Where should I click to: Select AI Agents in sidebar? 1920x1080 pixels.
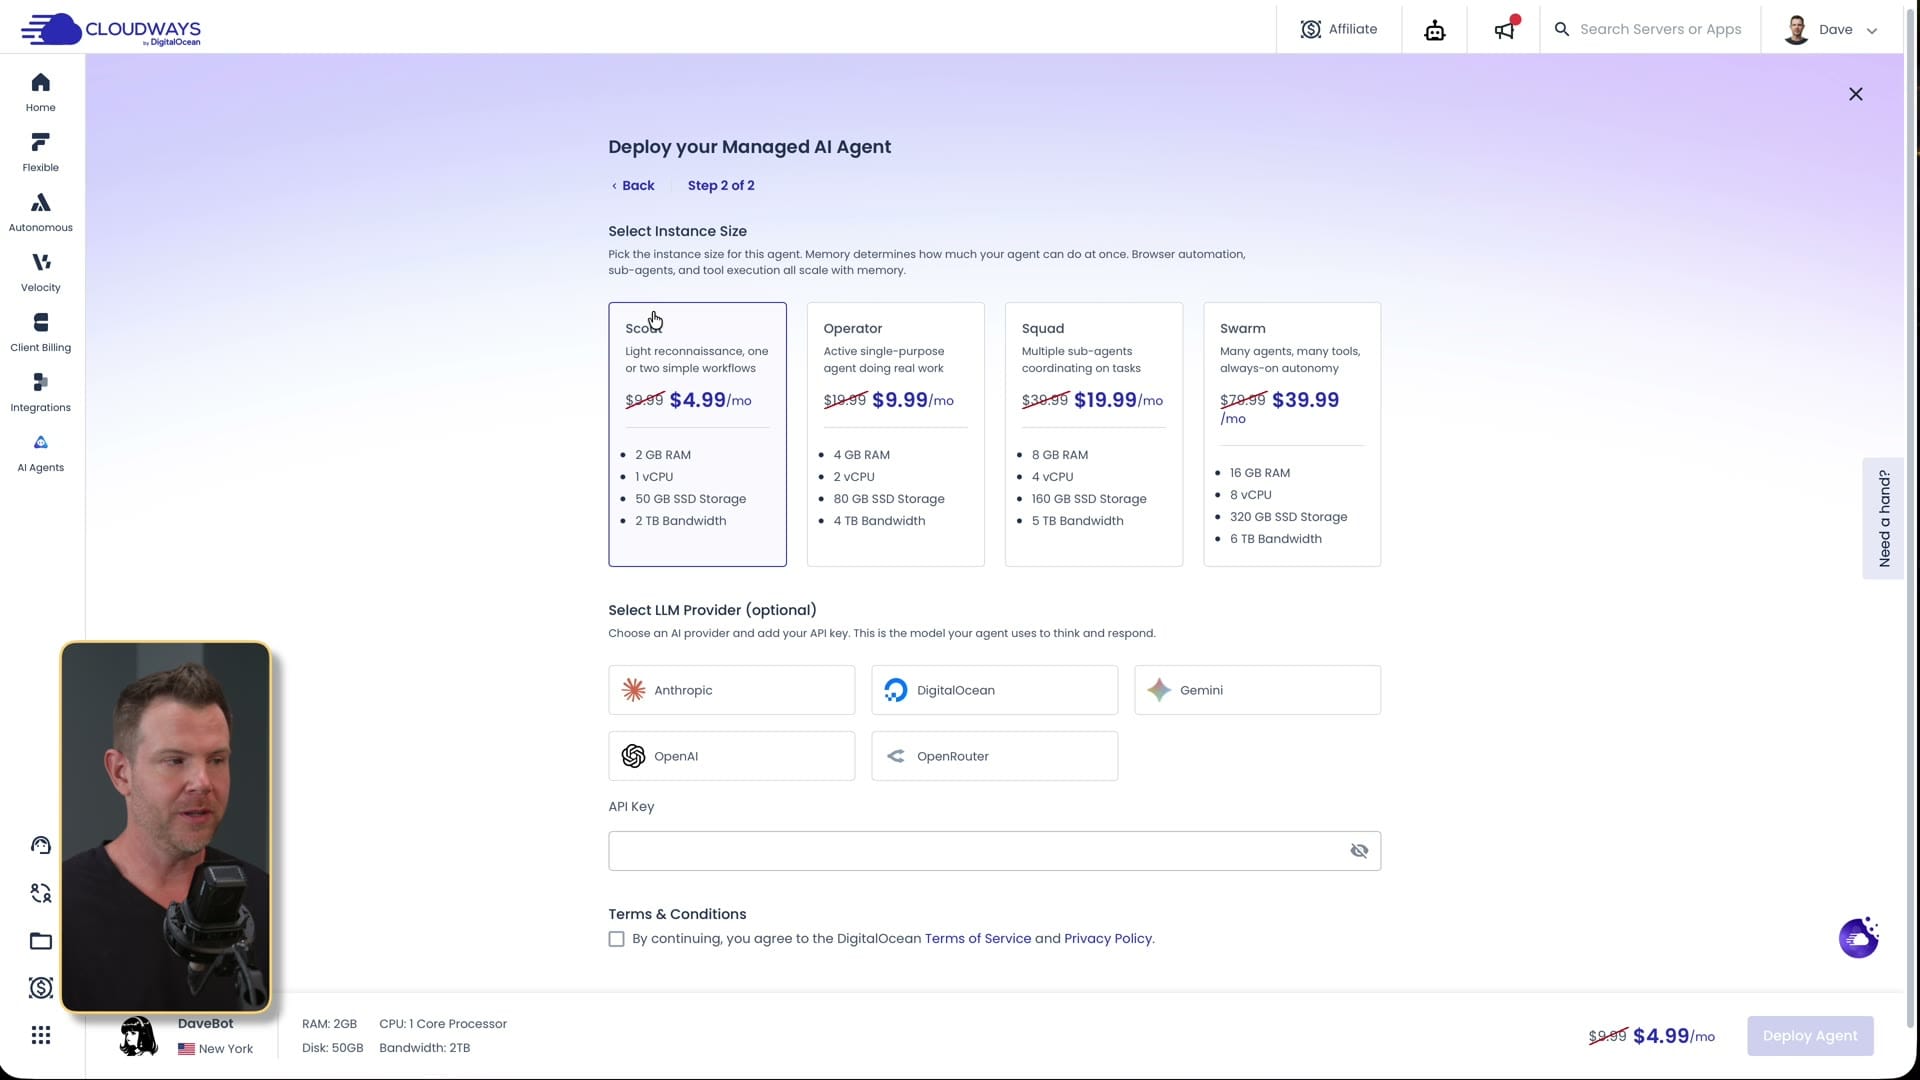pos(40,452)
